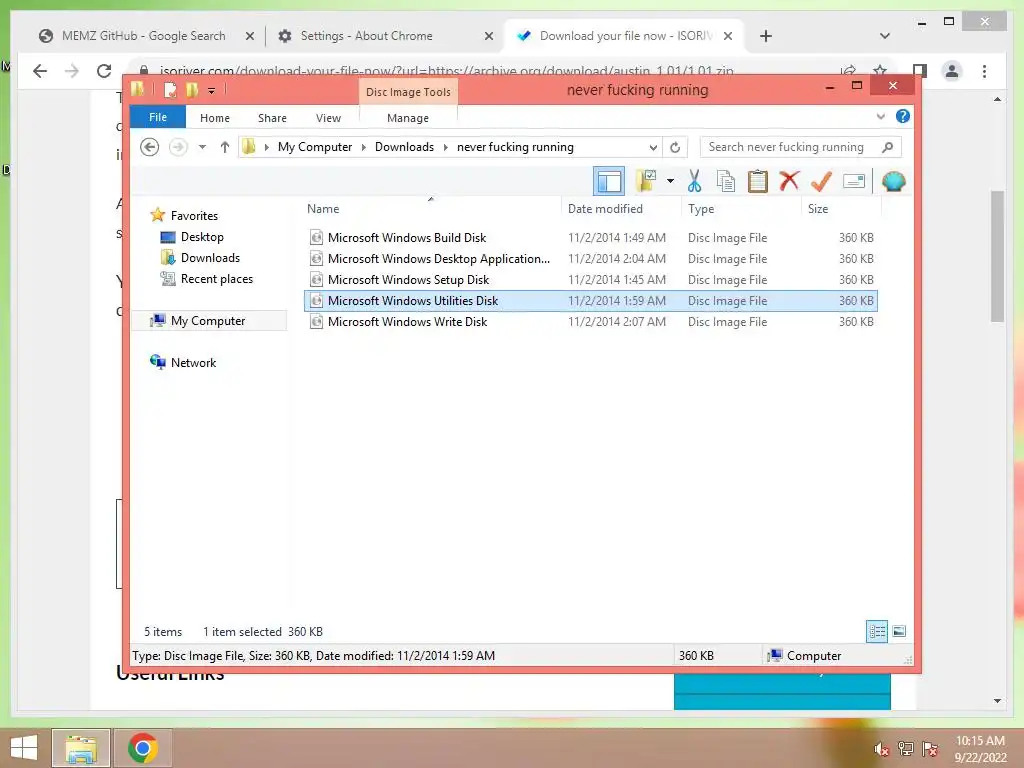Click the Explorer Help question mark icon

point(903,116)
